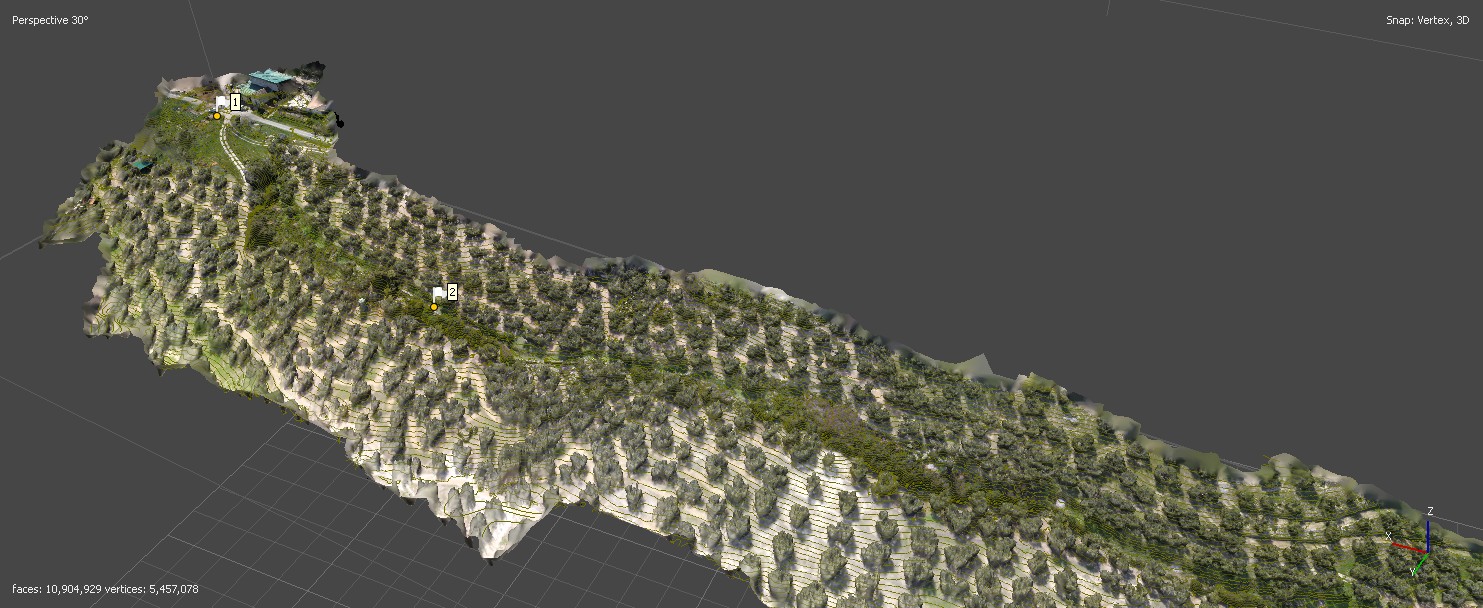1483x608 pixels.
Task: Click the white flag of marker 2
Action: point(438,293)
